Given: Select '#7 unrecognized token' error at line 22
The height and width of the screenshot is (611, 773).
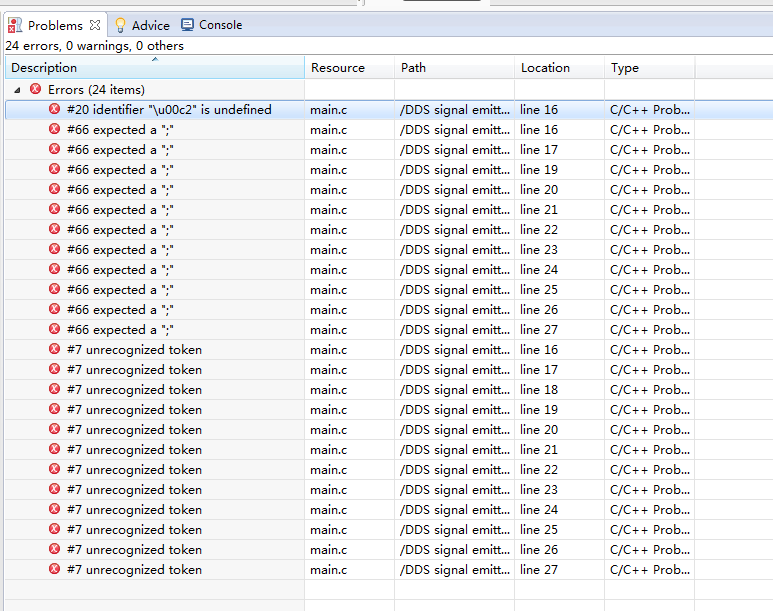Looking at the screenshot, I should click(x=134, y=469).
